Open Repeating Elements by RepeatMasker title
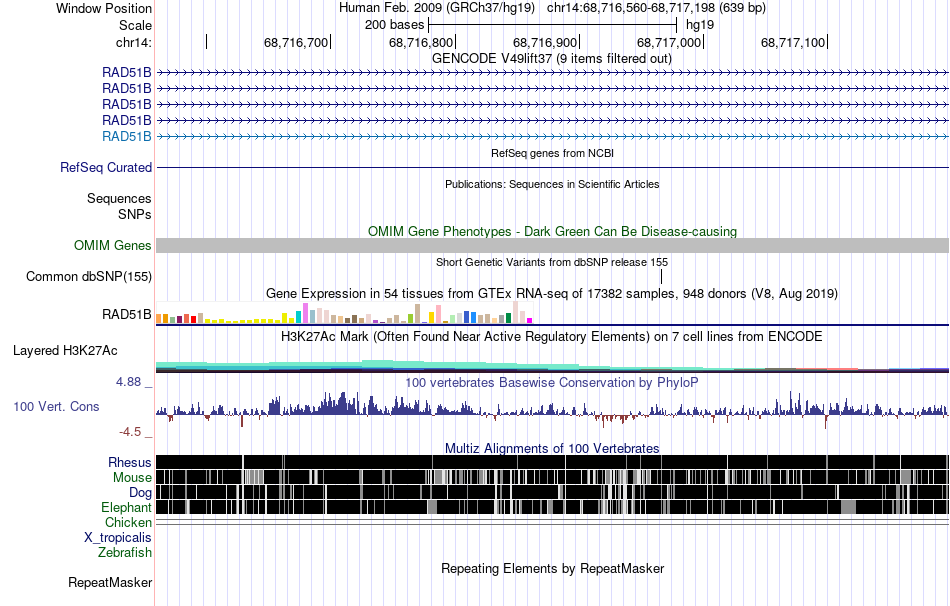 point(552,568)
